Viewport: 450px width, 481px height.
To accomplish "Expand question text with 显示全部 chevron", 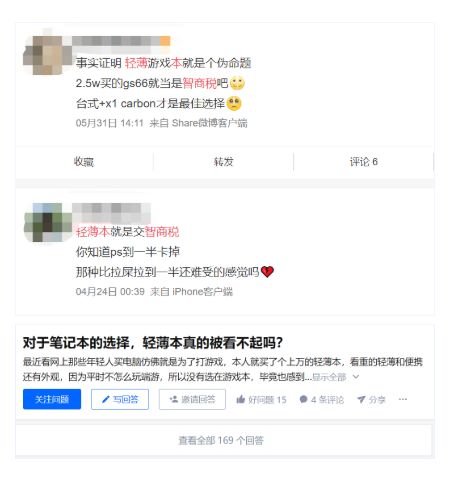I will (x=356, y=377).
